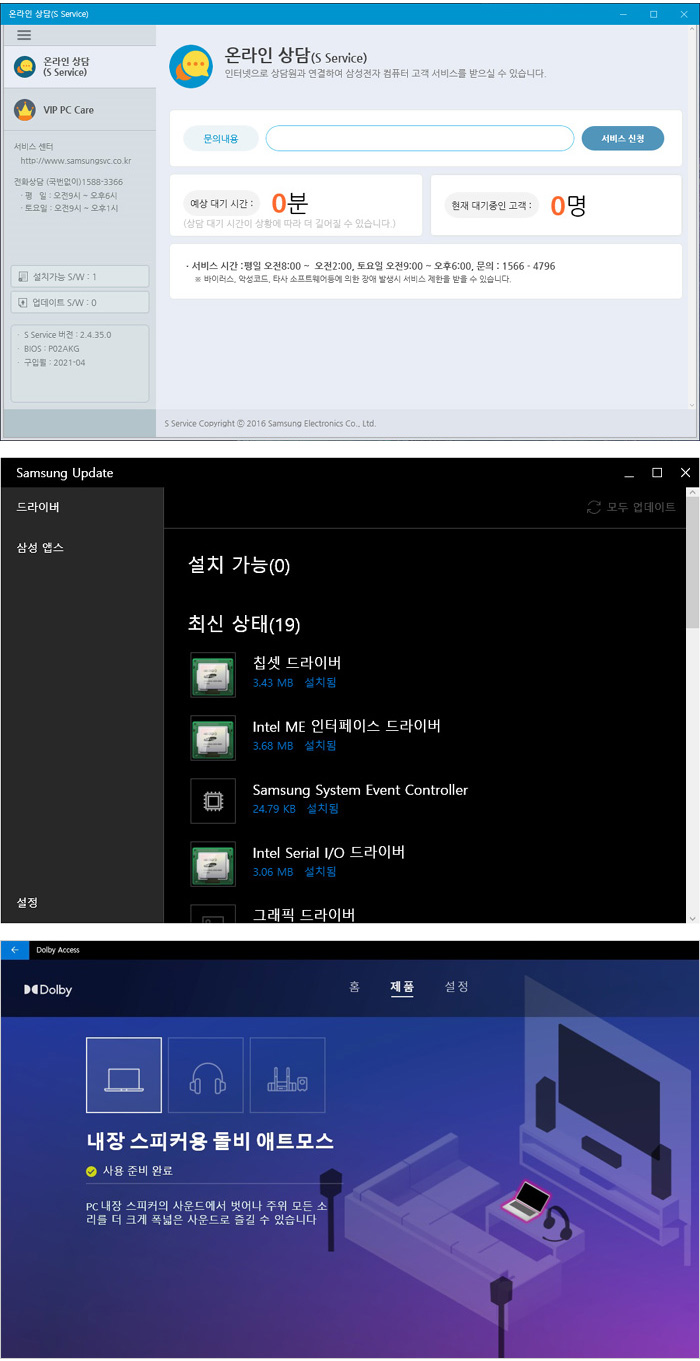
Task: Click the 예상 대기 시간 label
Action: (222, 204)
